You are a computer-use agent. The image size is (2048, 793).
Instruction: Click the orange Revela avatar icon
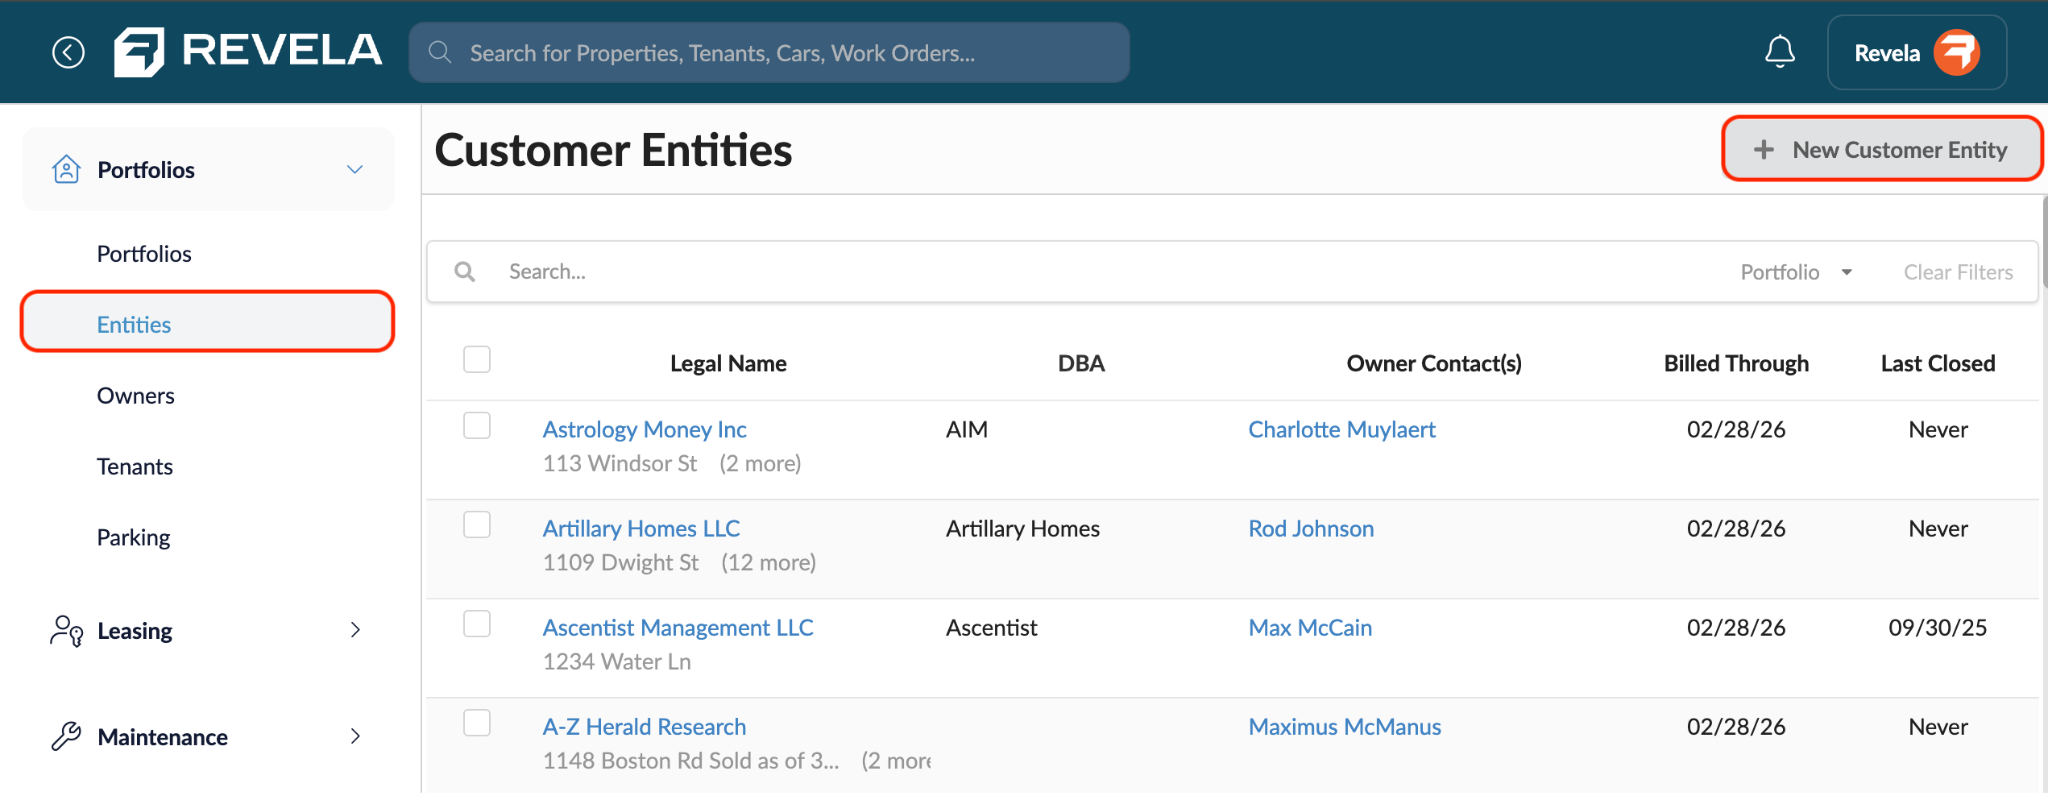pos(1956,53)
